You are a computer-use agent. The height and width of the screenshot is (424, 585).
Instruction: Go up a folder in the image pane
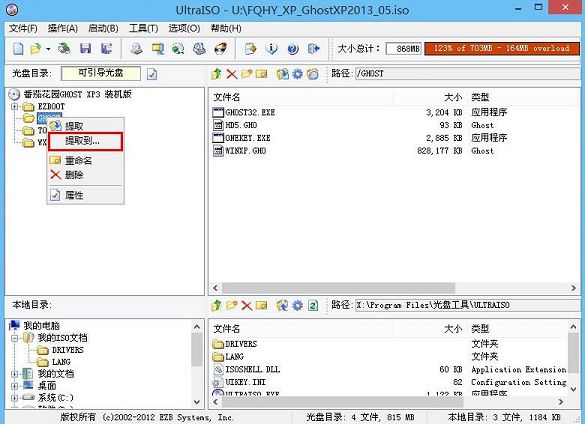[216, 74]
